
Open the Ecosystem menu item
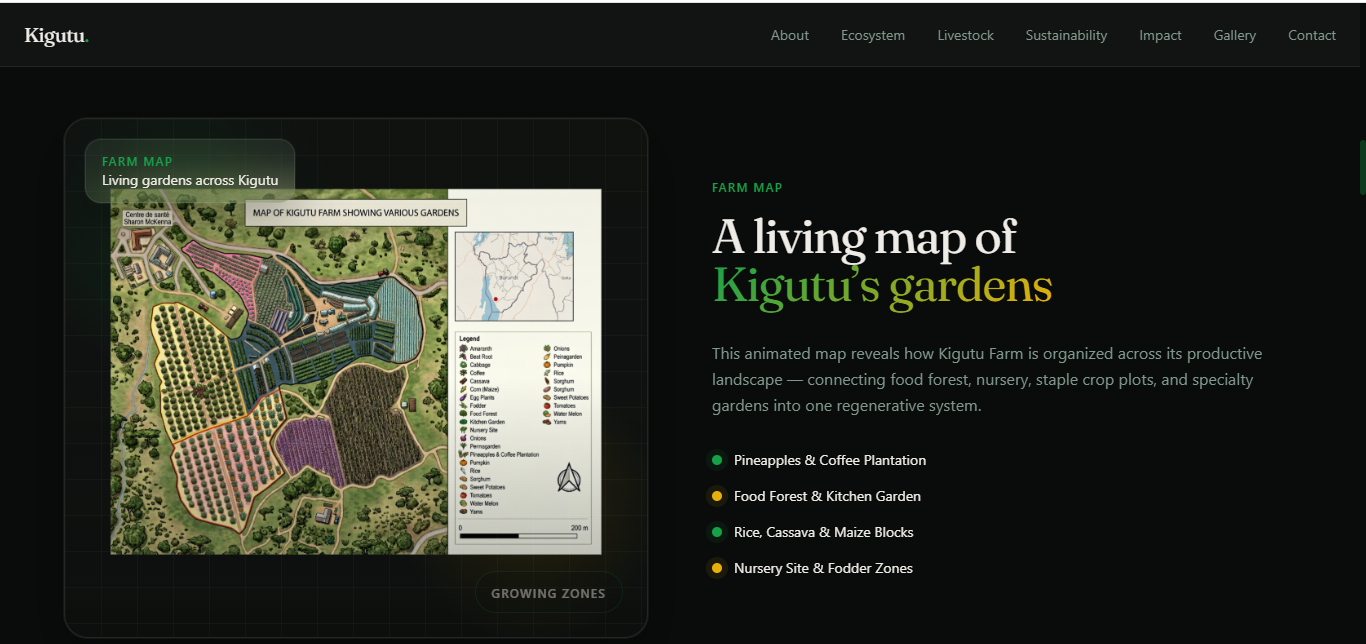pyautogui.click(x=872, y=35)
